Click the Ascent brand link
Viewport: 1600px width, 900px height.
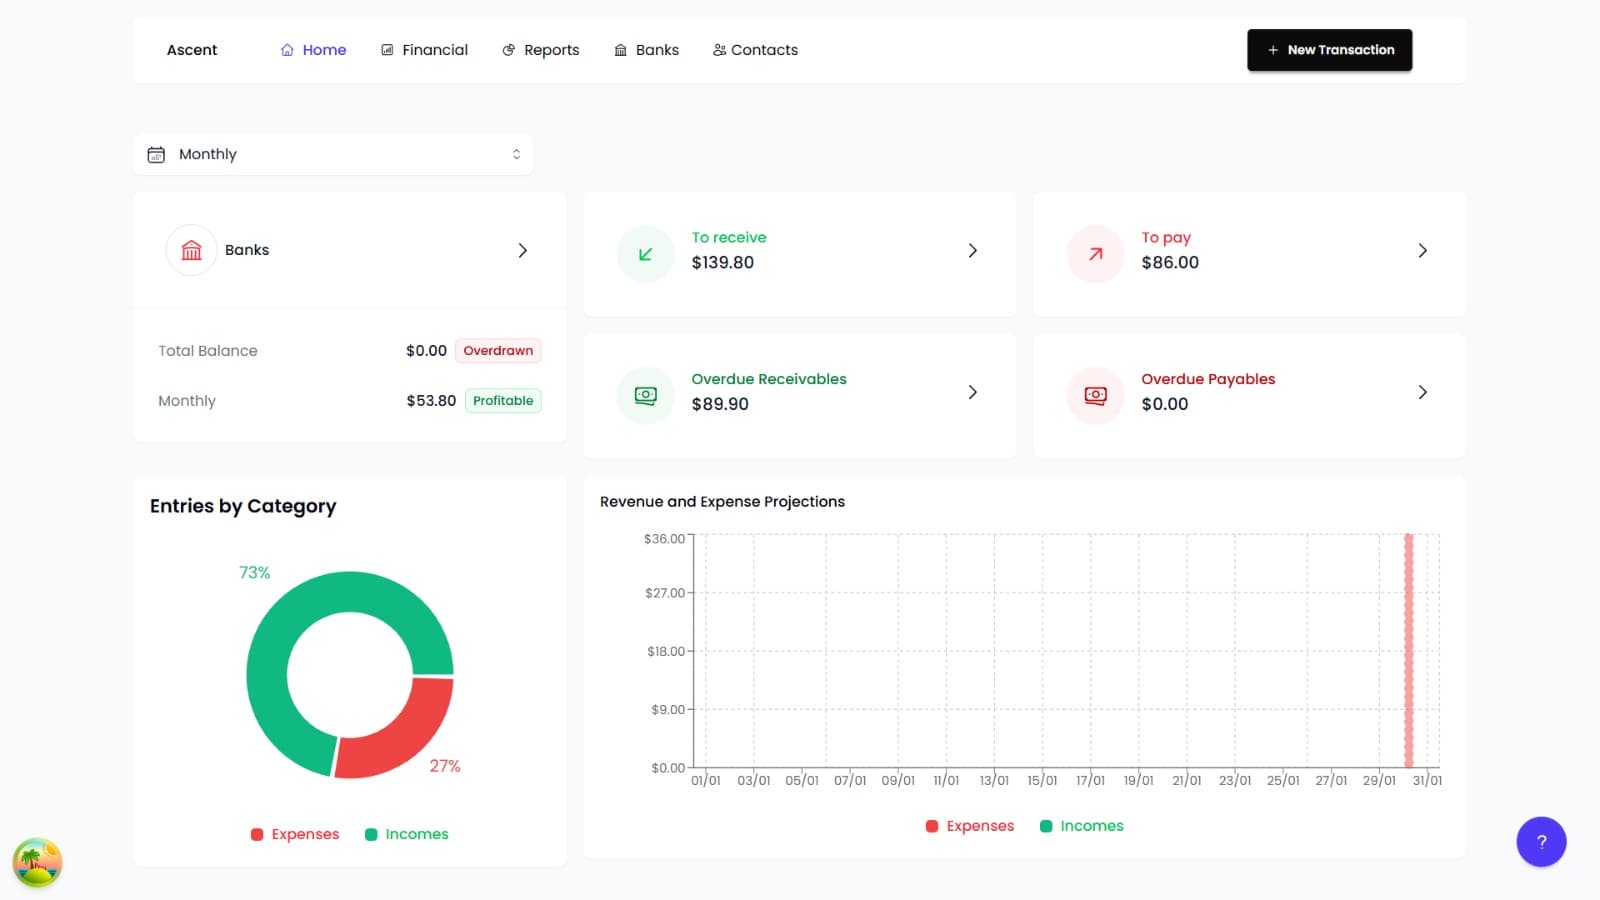coord(192,50)
